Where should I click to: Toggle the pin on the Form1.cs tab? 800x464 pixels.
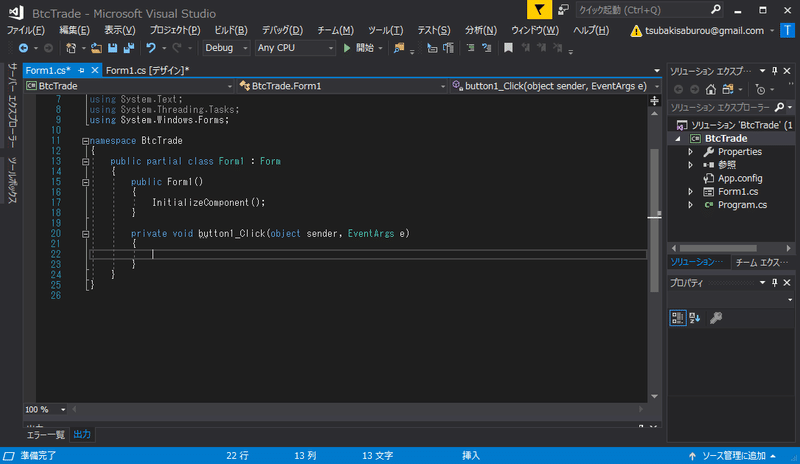[x=81, y=70]
